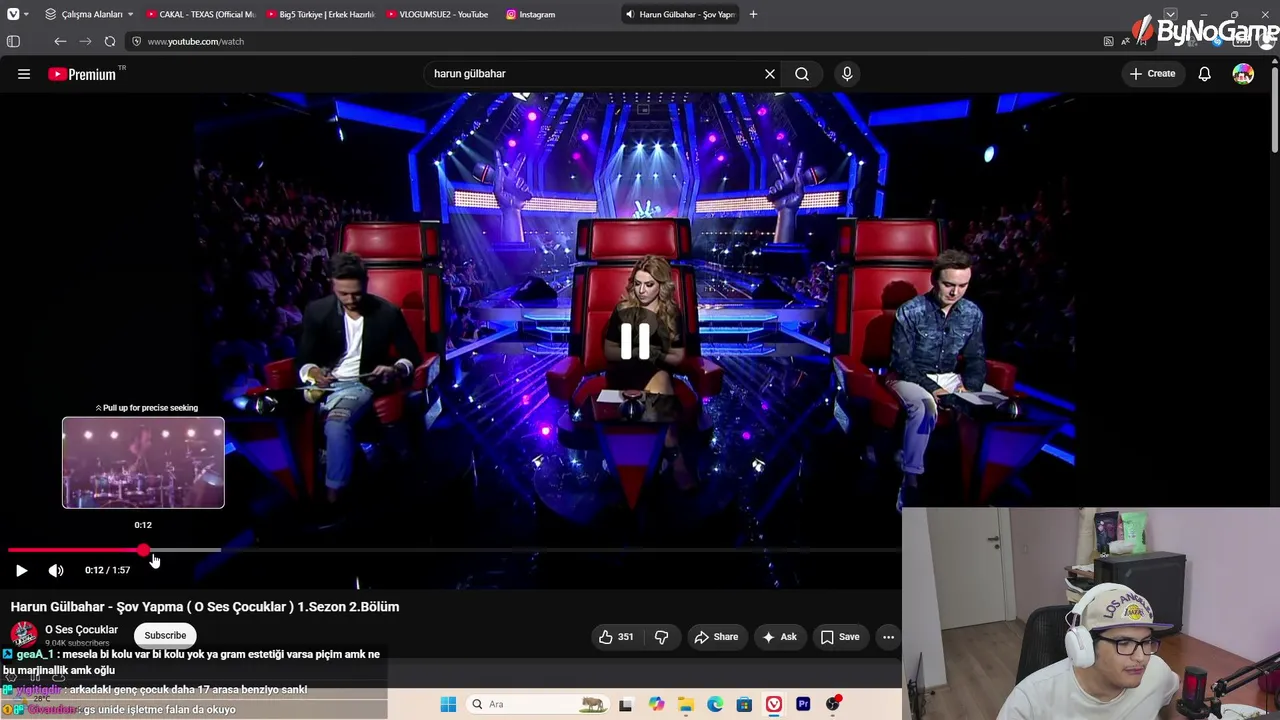Open a new browser tab
Viewport: 1280px width, 720px height.
point(753,14)
